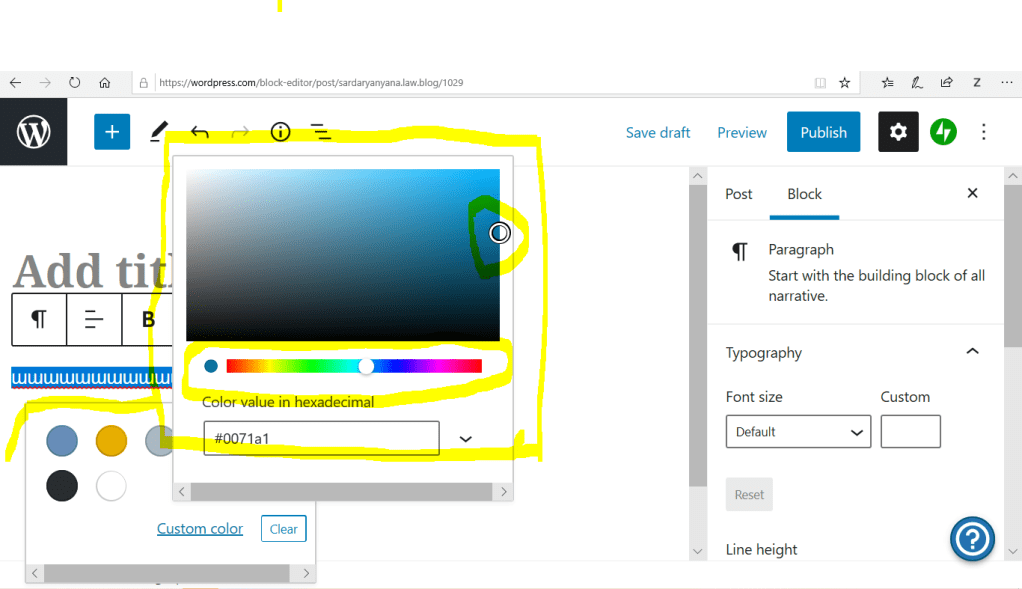Click the Publish button

click(823, 132)
